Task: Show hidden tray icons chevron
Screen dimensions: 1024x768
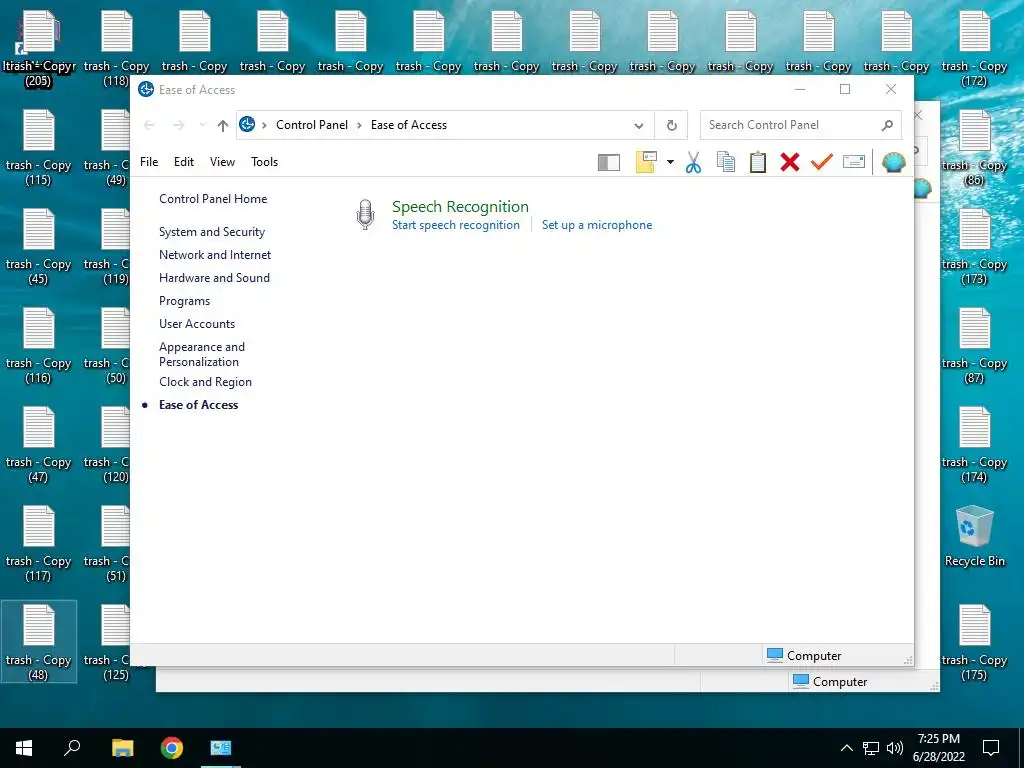Action: [x=846, y=748]
